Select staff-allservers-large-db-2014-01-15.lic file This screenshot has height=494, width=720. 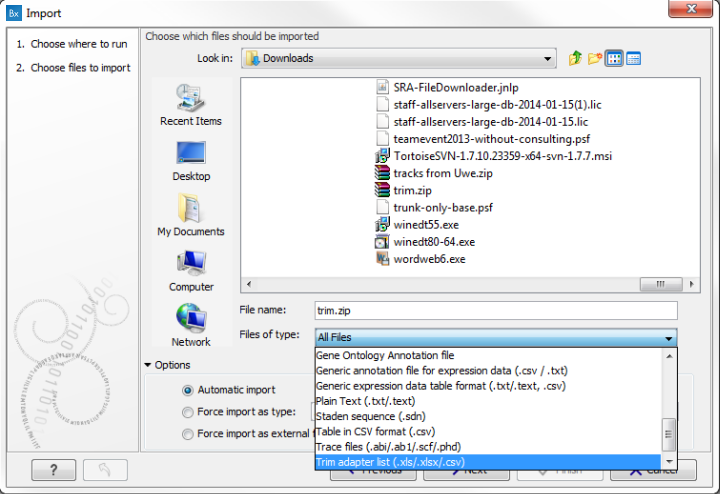click(x=482, y=122)
